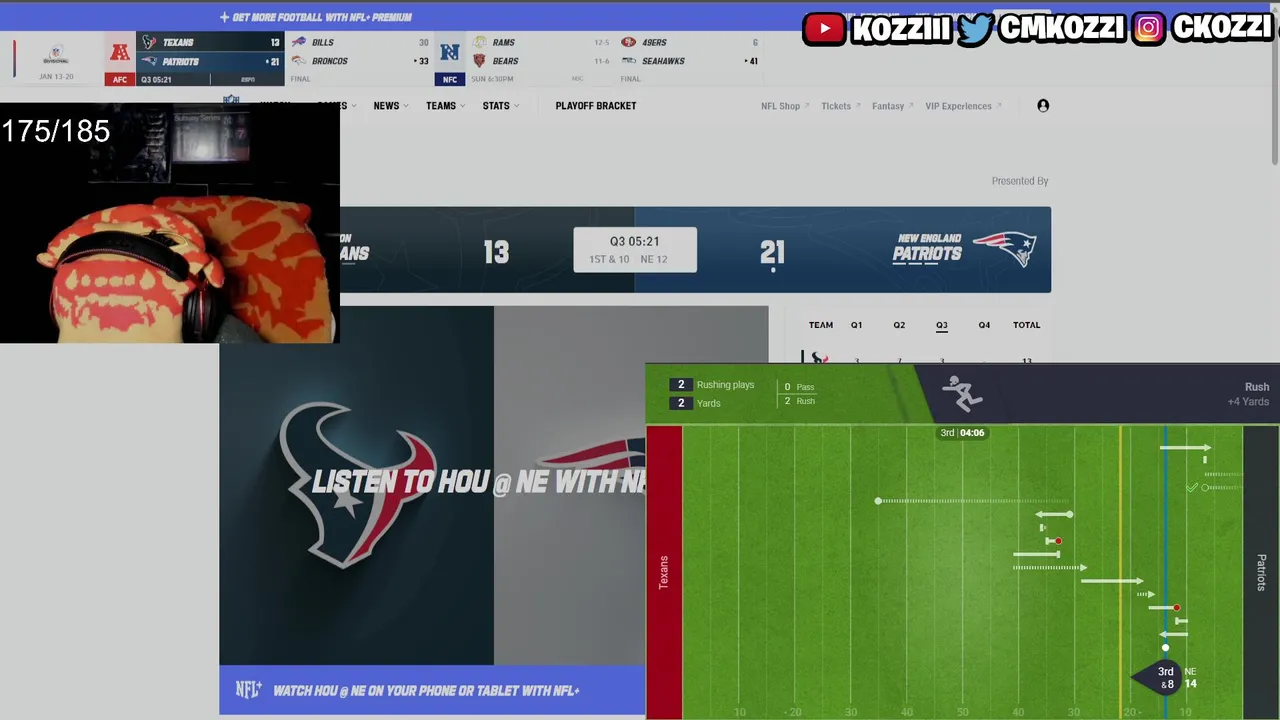Click the Broncos logo in ticker

coord(298,61)
